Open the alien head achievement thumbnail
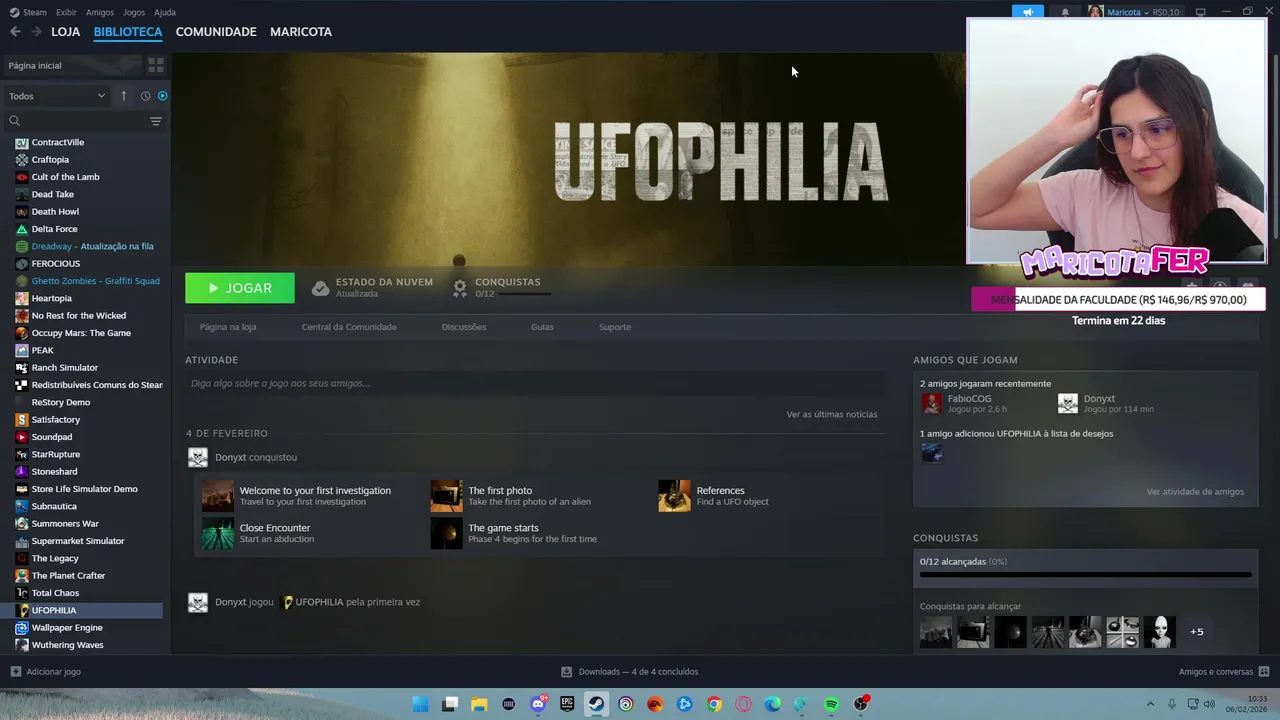 [x=1160, y=632]
